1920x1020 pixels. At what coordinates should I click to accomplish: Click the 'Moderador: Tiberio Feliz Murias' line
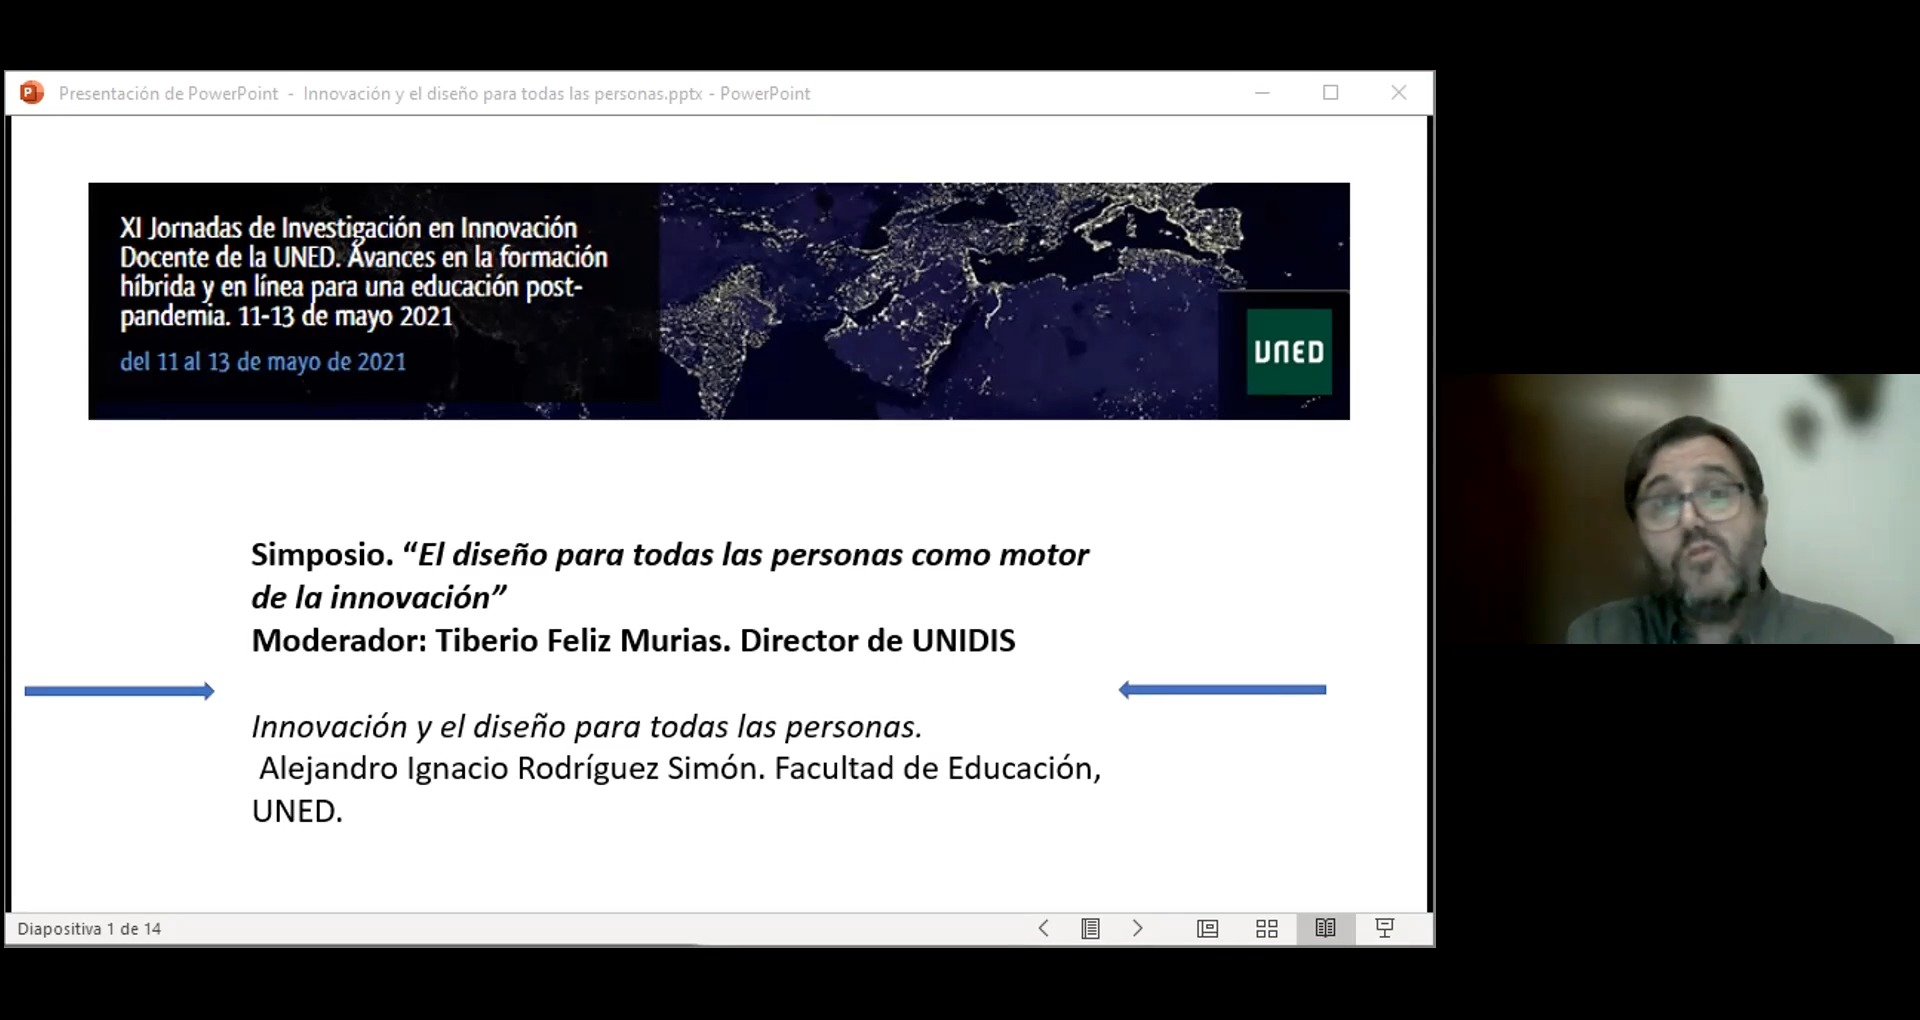pos(633,640)
